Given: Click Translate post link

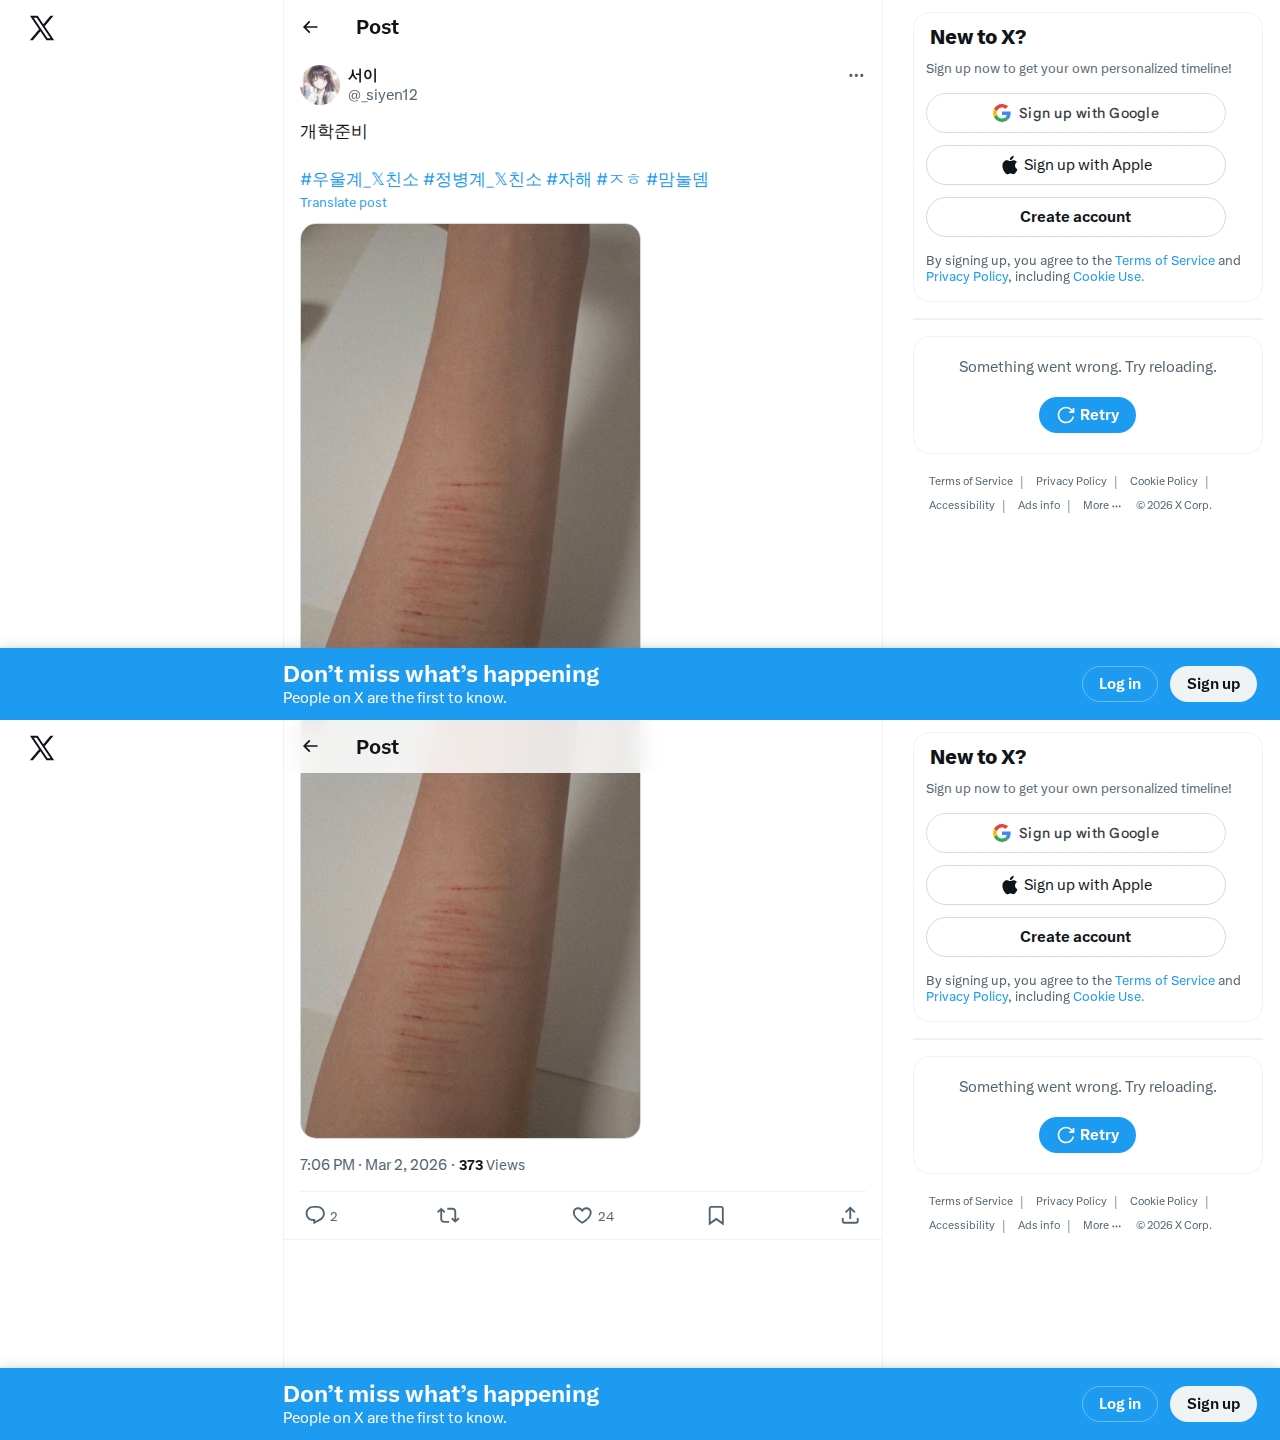Looking at the screenshot, I should 343,202.
